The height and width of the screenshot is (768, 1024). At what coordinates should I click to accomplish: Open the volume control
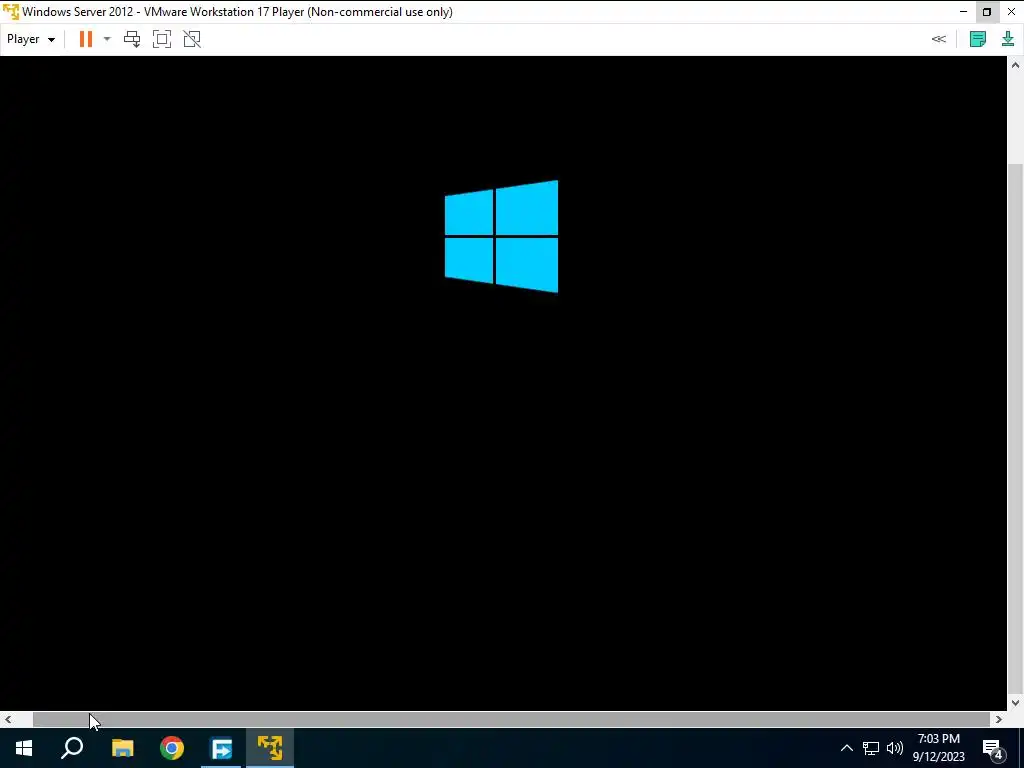pos(895,748)
